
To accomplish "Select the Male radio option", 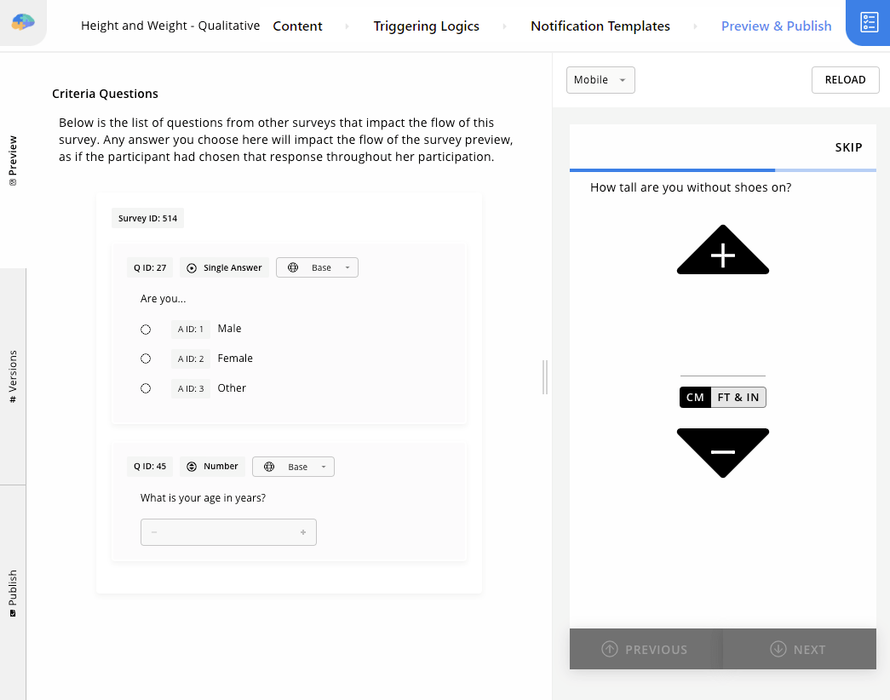I will point(146,329).
